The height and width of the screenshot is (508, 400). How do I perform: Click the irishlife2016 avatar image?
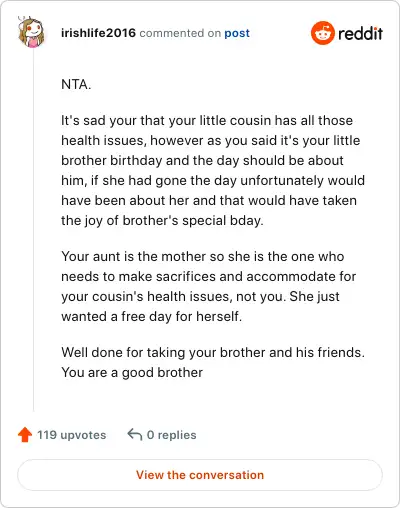click(x=31, y=32)
